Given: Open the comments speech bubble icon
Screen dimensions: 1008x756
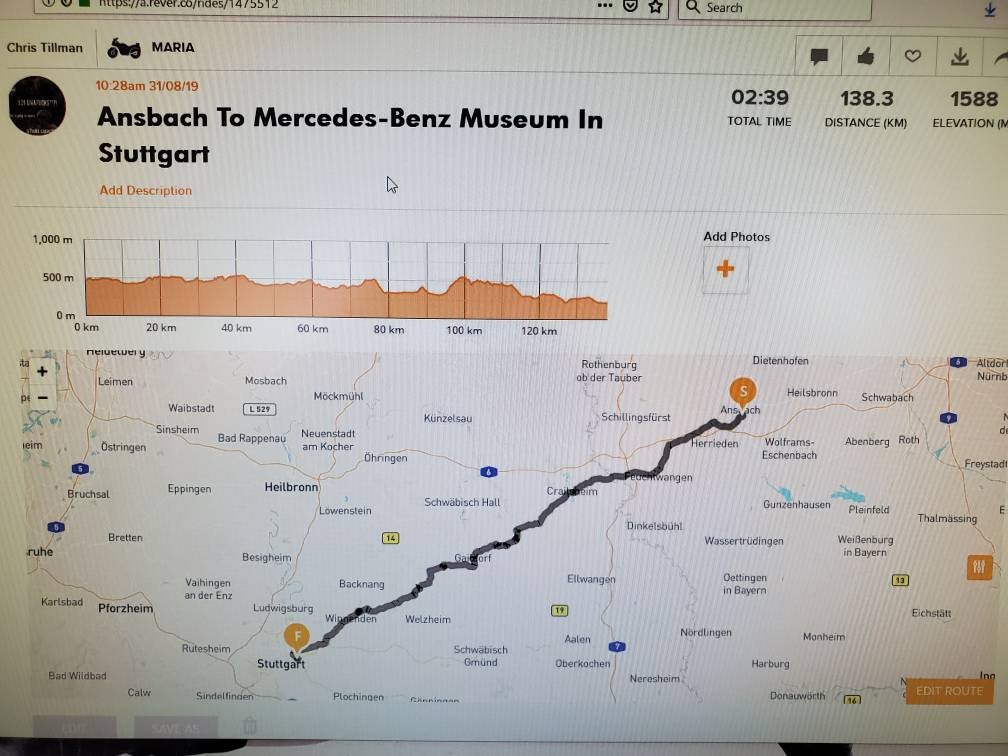Looking at the screenshot, I should pyautogui.click(x=819, y=57).
